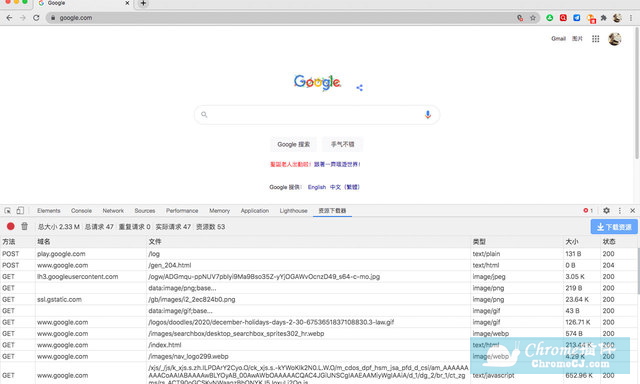Image resolution: width=640 pixels, height=384 pixels.
Task: Start voice search with the microphone
Action: click(427, 115)
